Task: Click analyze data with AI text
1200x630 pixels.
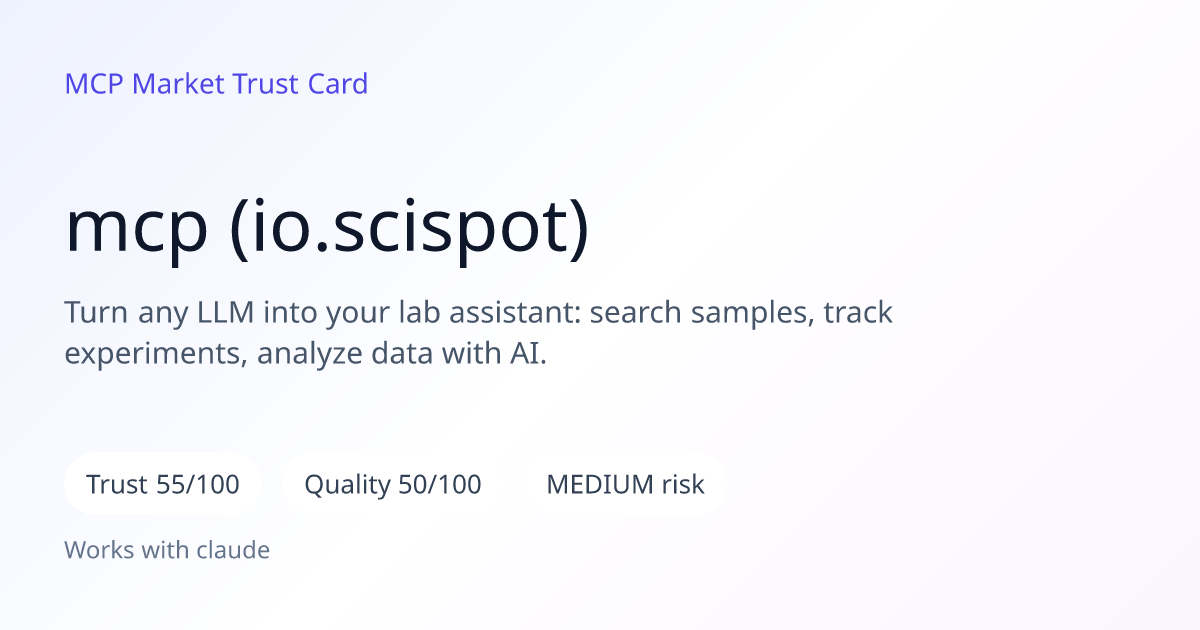Action: pos(402,355)
